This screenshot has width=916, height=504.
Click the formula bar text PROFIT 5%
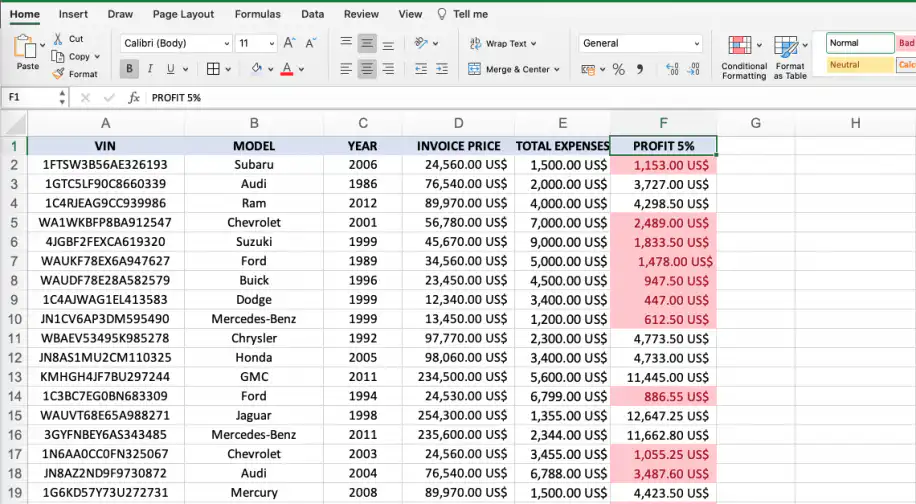(x=176, y=98)
